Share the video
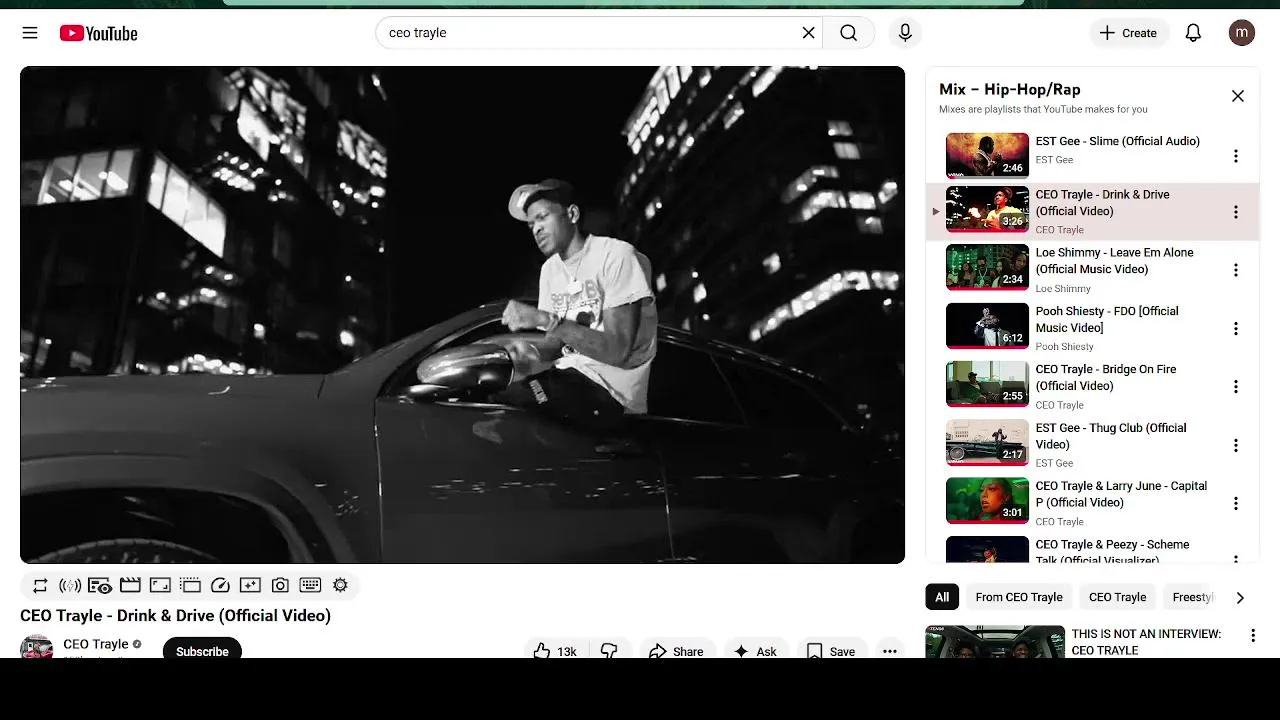 coord(677,649)
